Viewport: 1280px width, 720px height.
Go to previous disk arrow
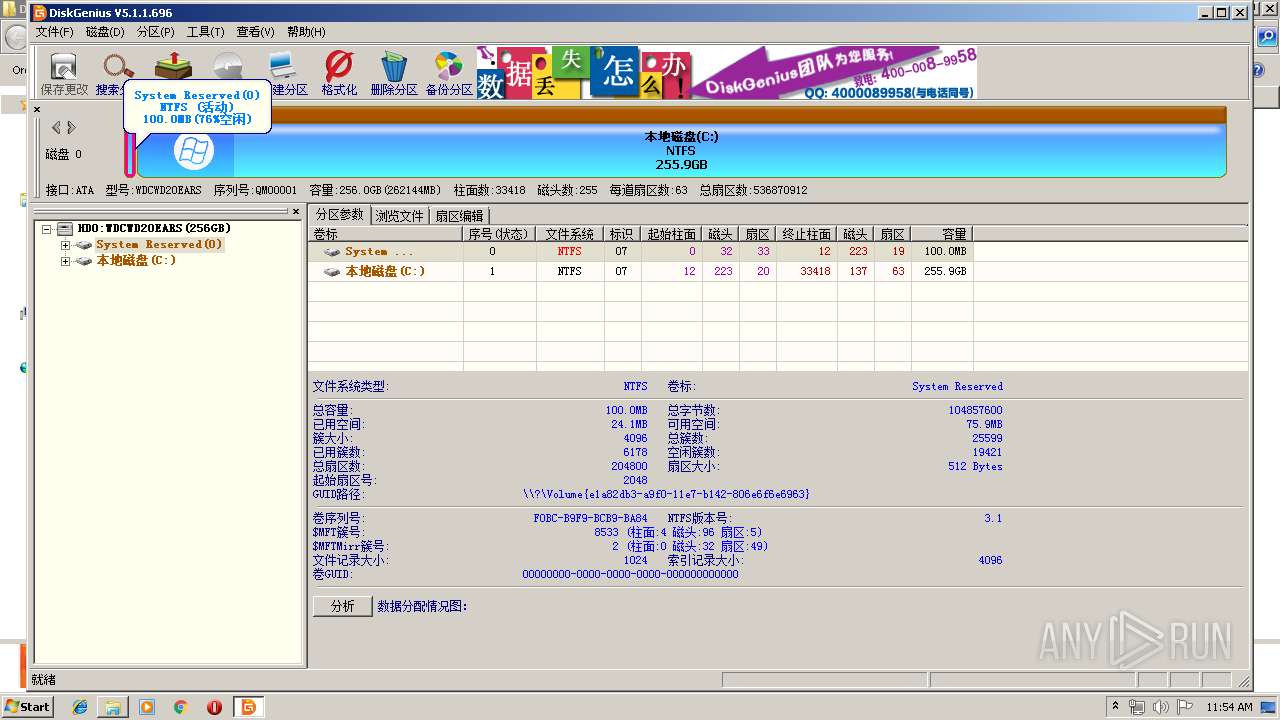(x=56, y=127)
